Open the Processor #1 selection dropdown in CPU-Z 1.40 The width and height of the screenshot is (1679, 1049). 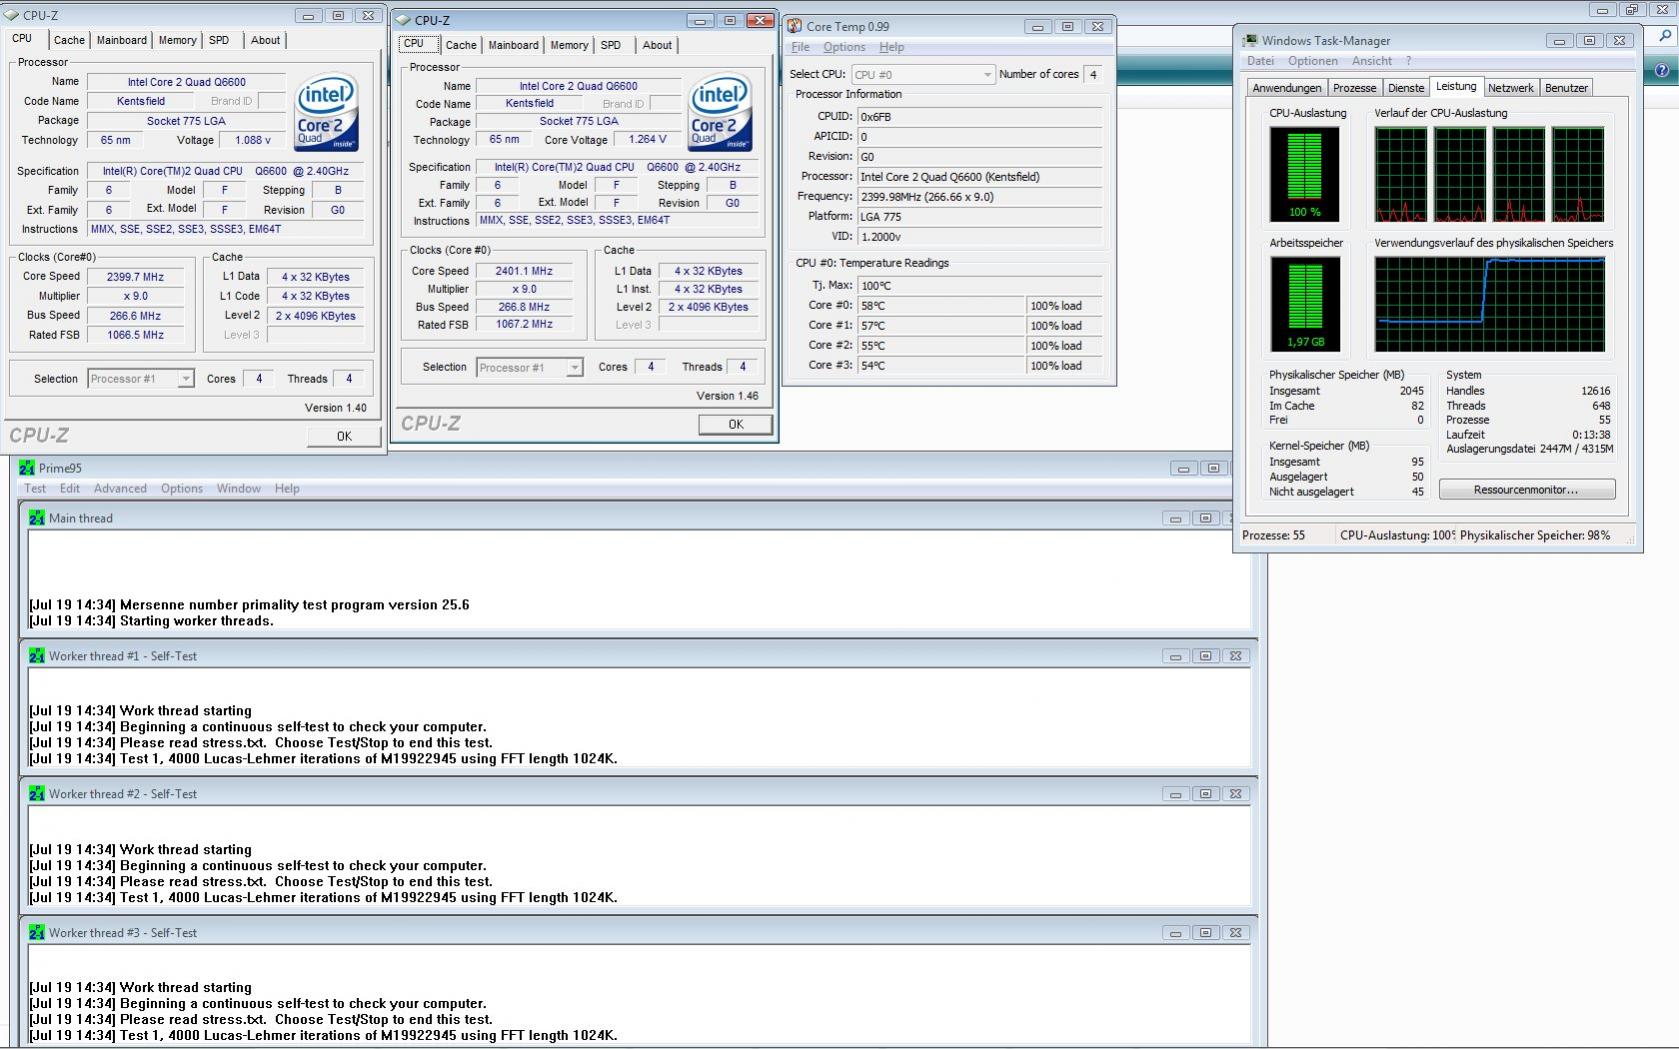186,379
